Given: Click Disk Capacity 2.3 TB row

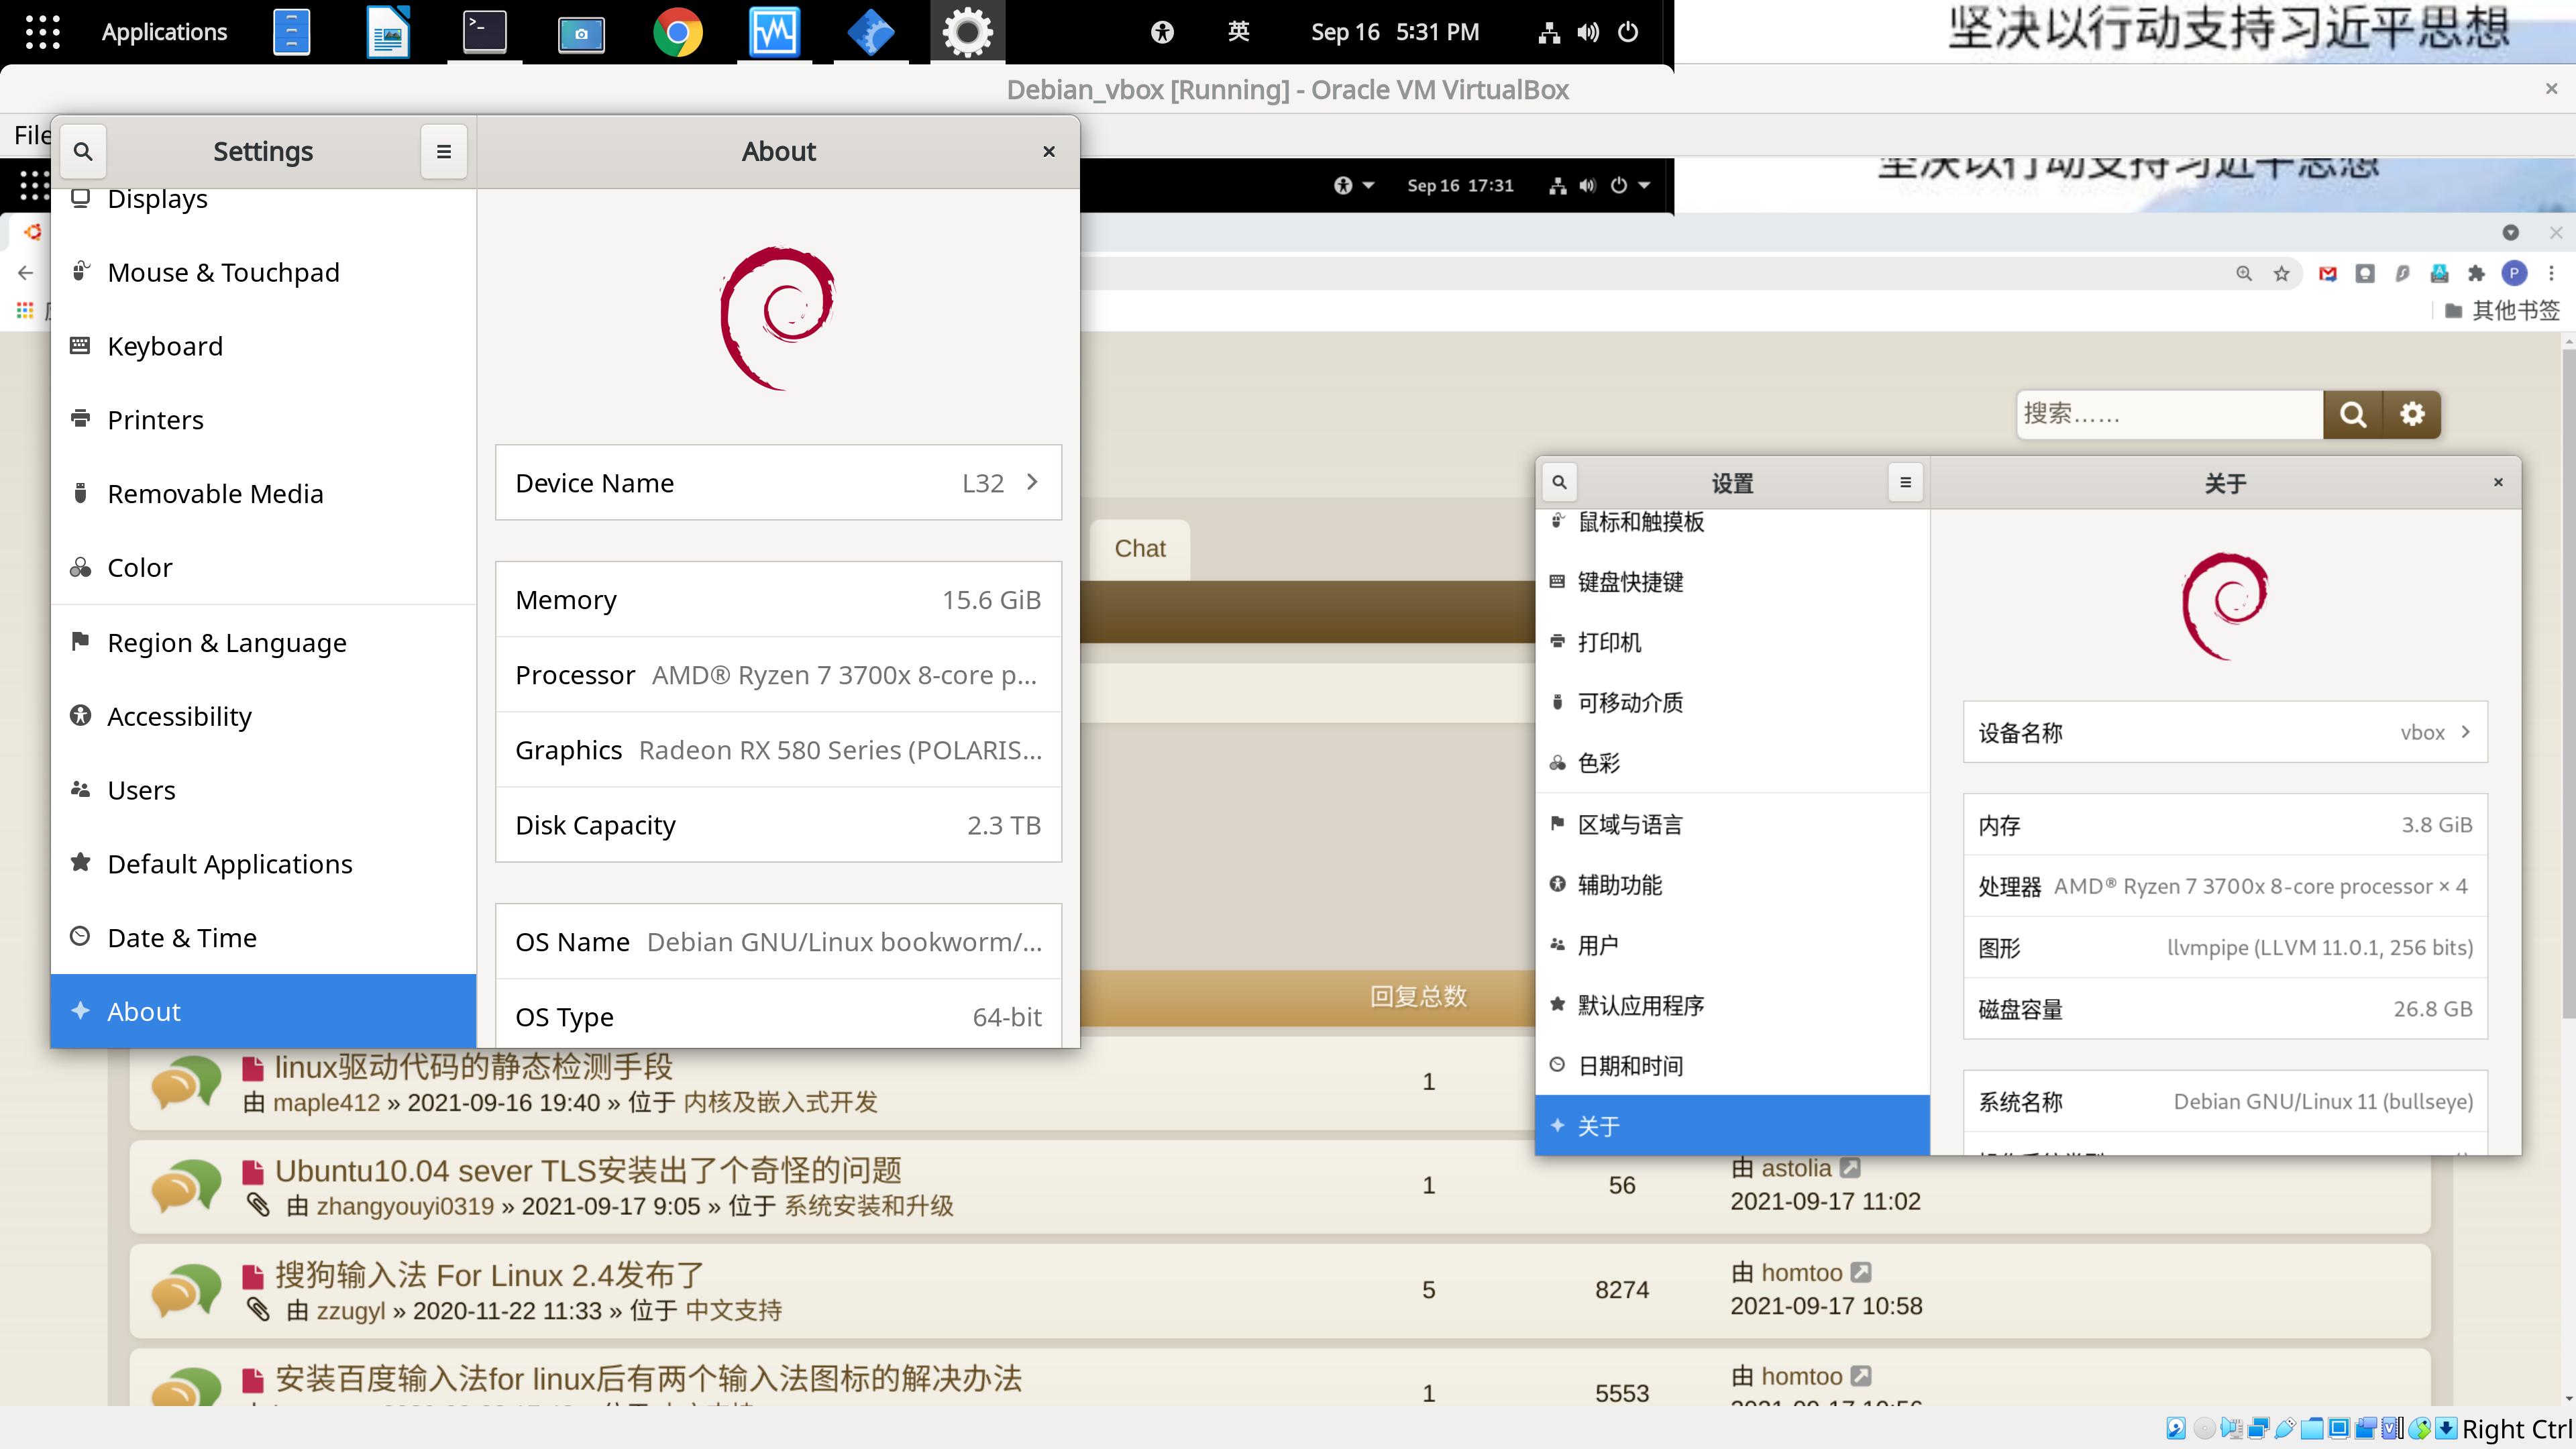Looking at the screenshot, I should 778,824.
